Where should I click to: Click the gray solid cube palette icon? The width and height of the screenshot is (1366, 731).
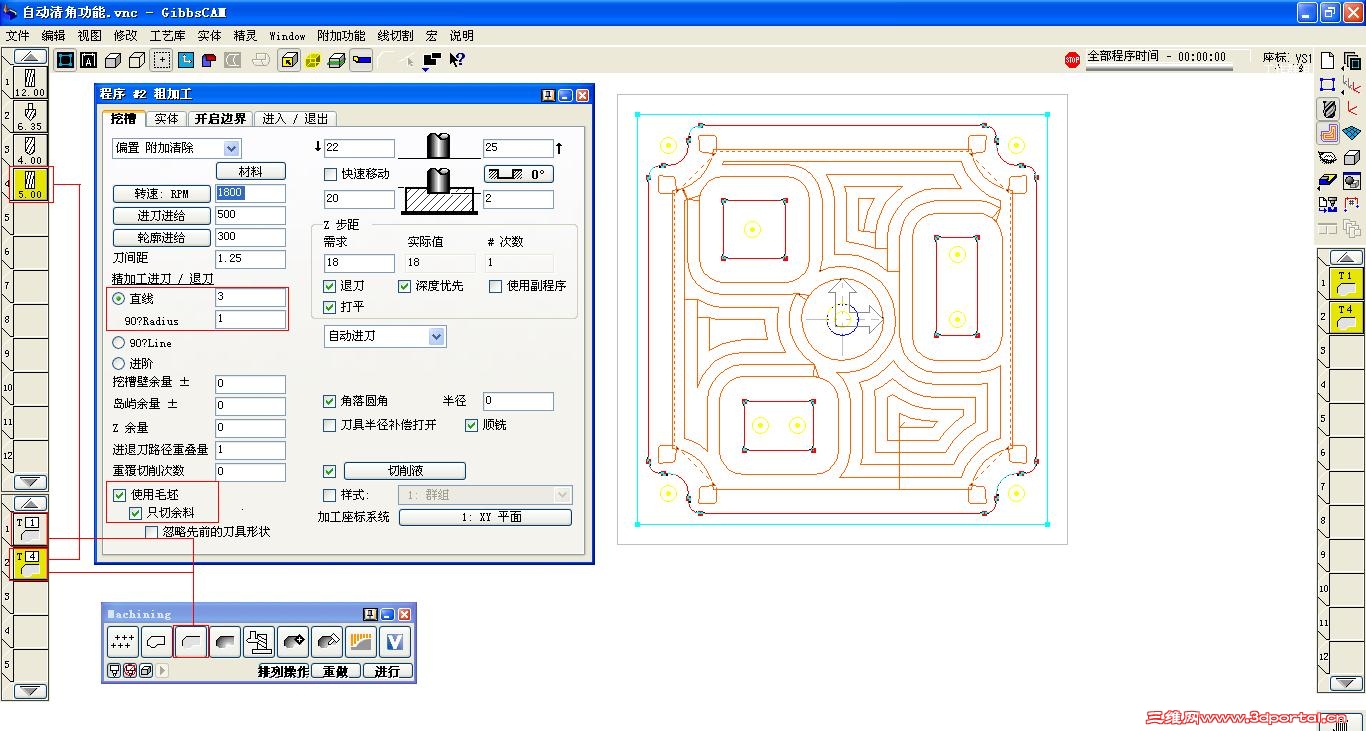(1352, 158)
